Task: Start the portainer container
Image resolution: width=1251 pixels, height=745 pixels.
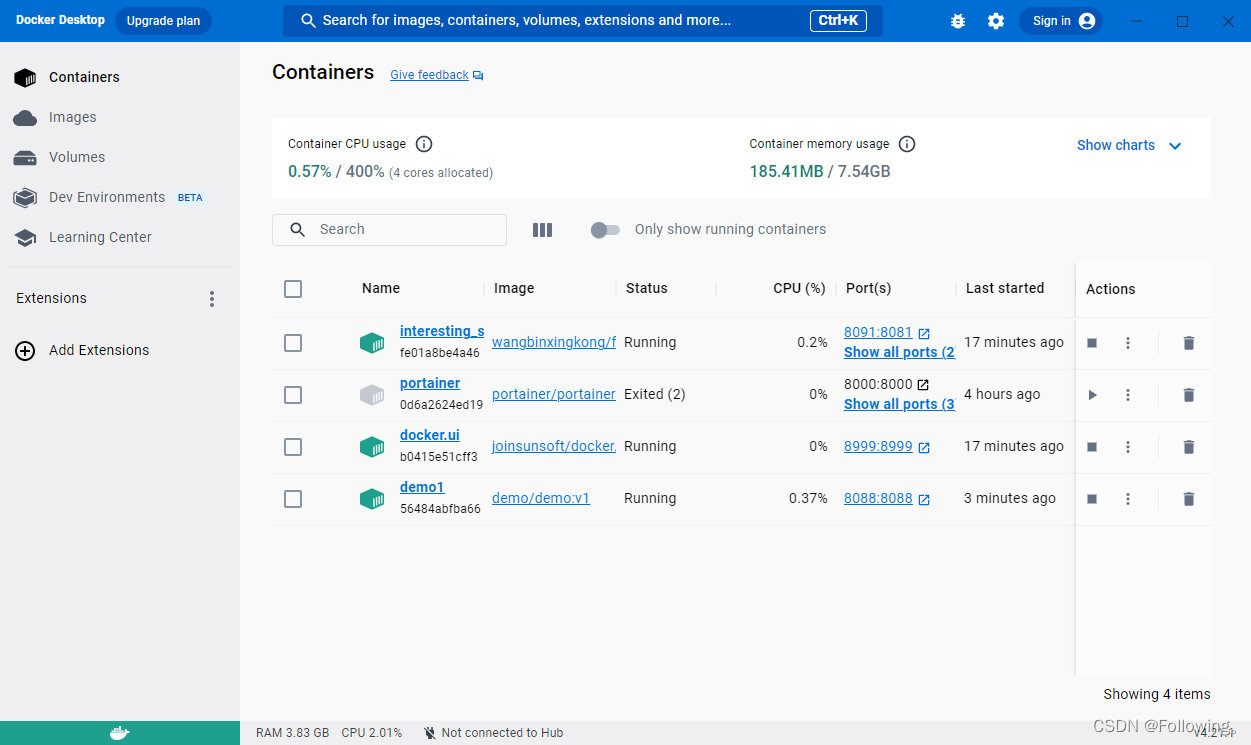Action: pyautogui.click(x=1092, y=395)
